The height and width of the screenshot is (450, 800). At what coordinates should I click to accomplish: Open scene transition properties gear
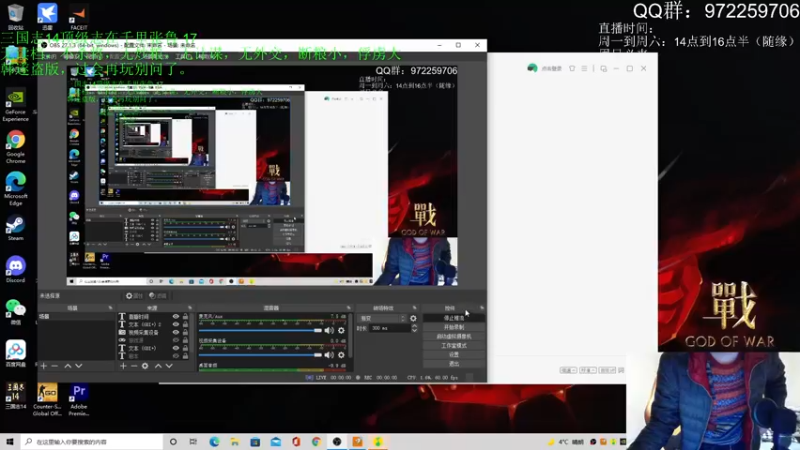click(413, 318)
